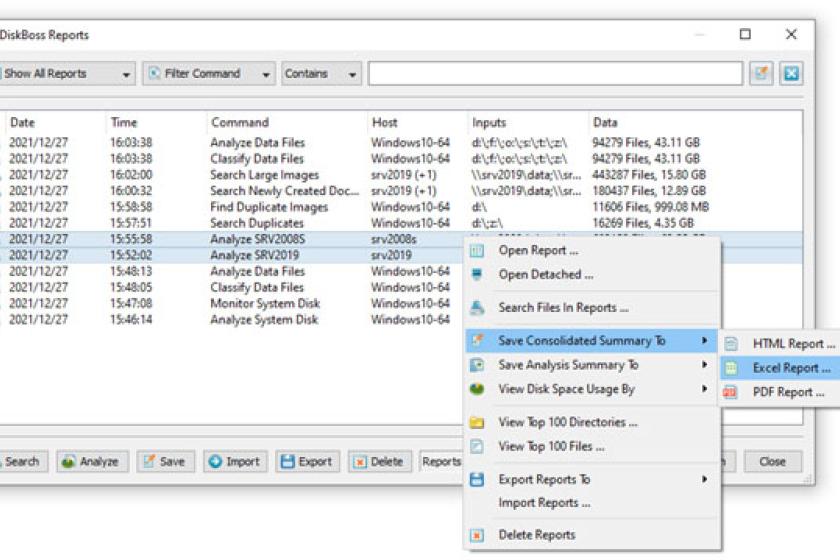Image resolution: width=840 pixels, height=560 pixels.
Task: Select the Monitor System Disk row
Action: click(232, 303)
